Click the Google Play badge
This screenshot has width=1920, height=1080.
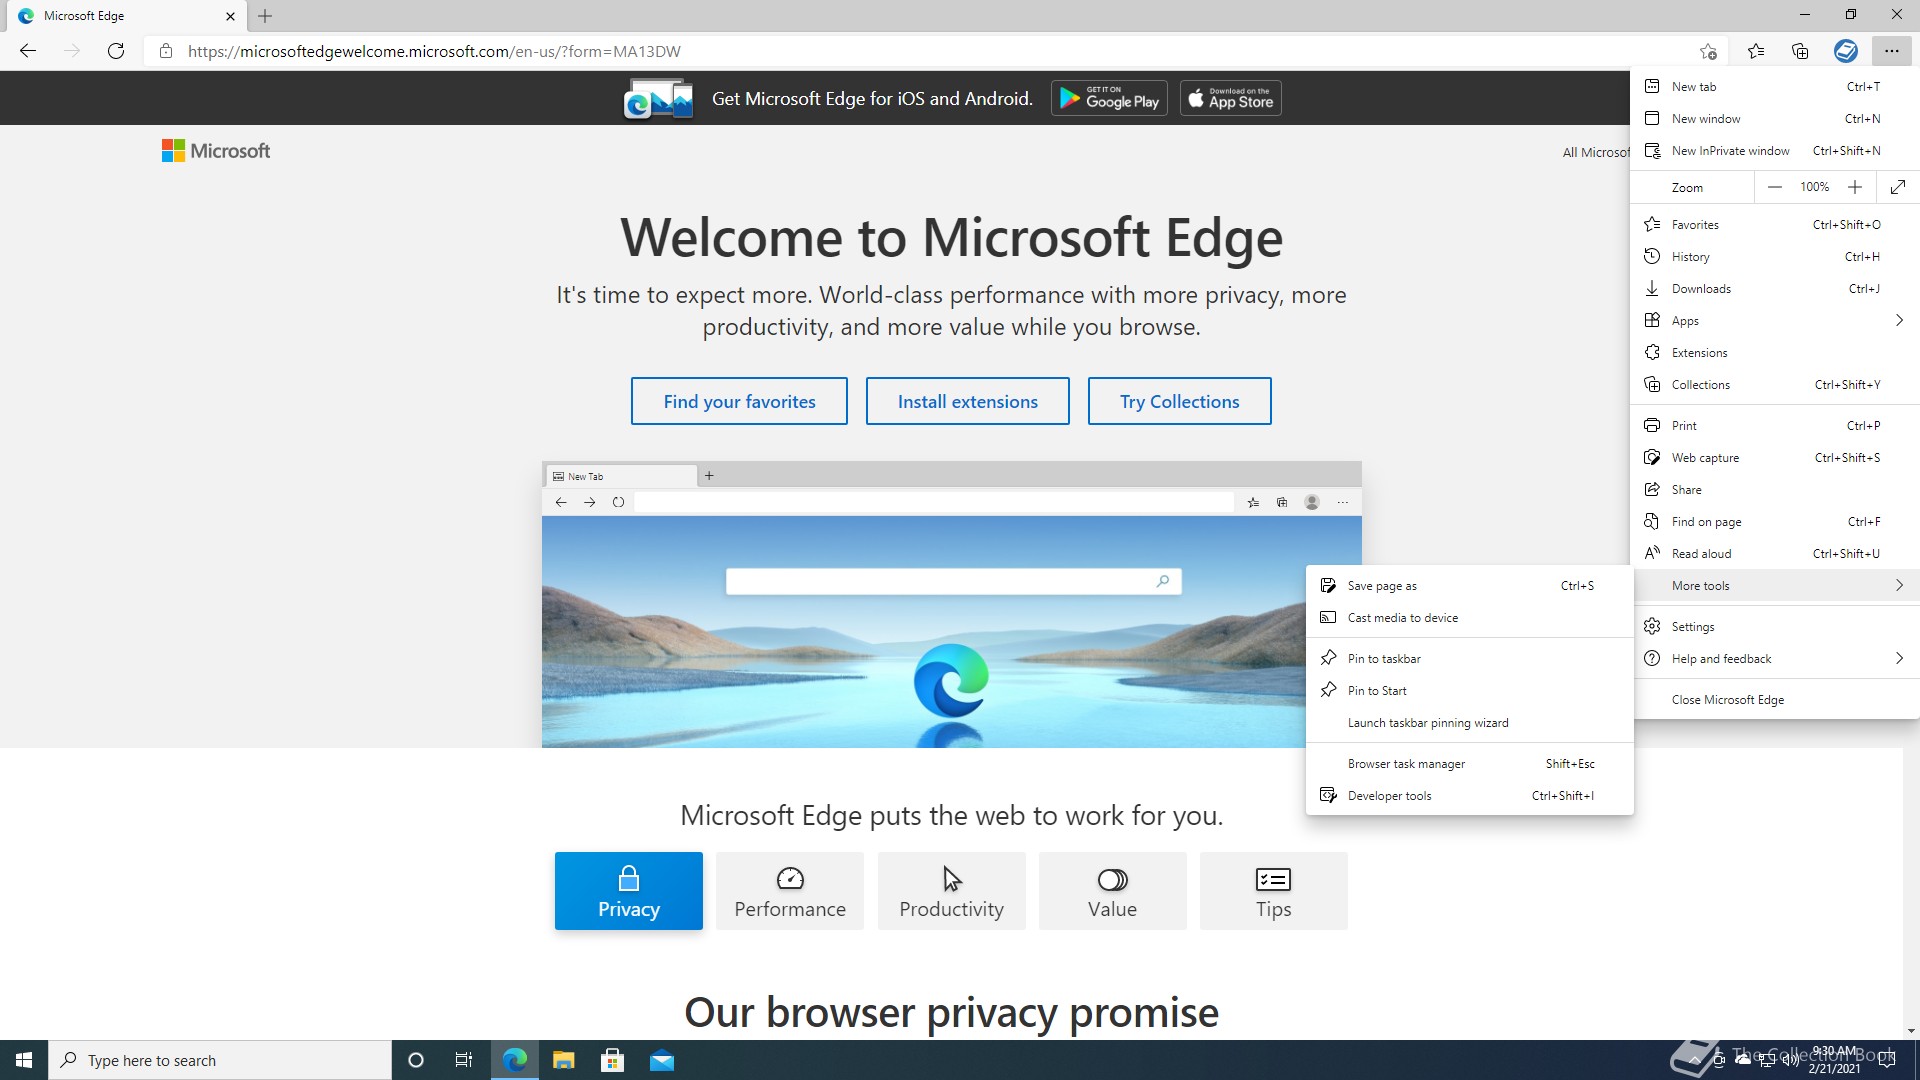point(1109,98)
